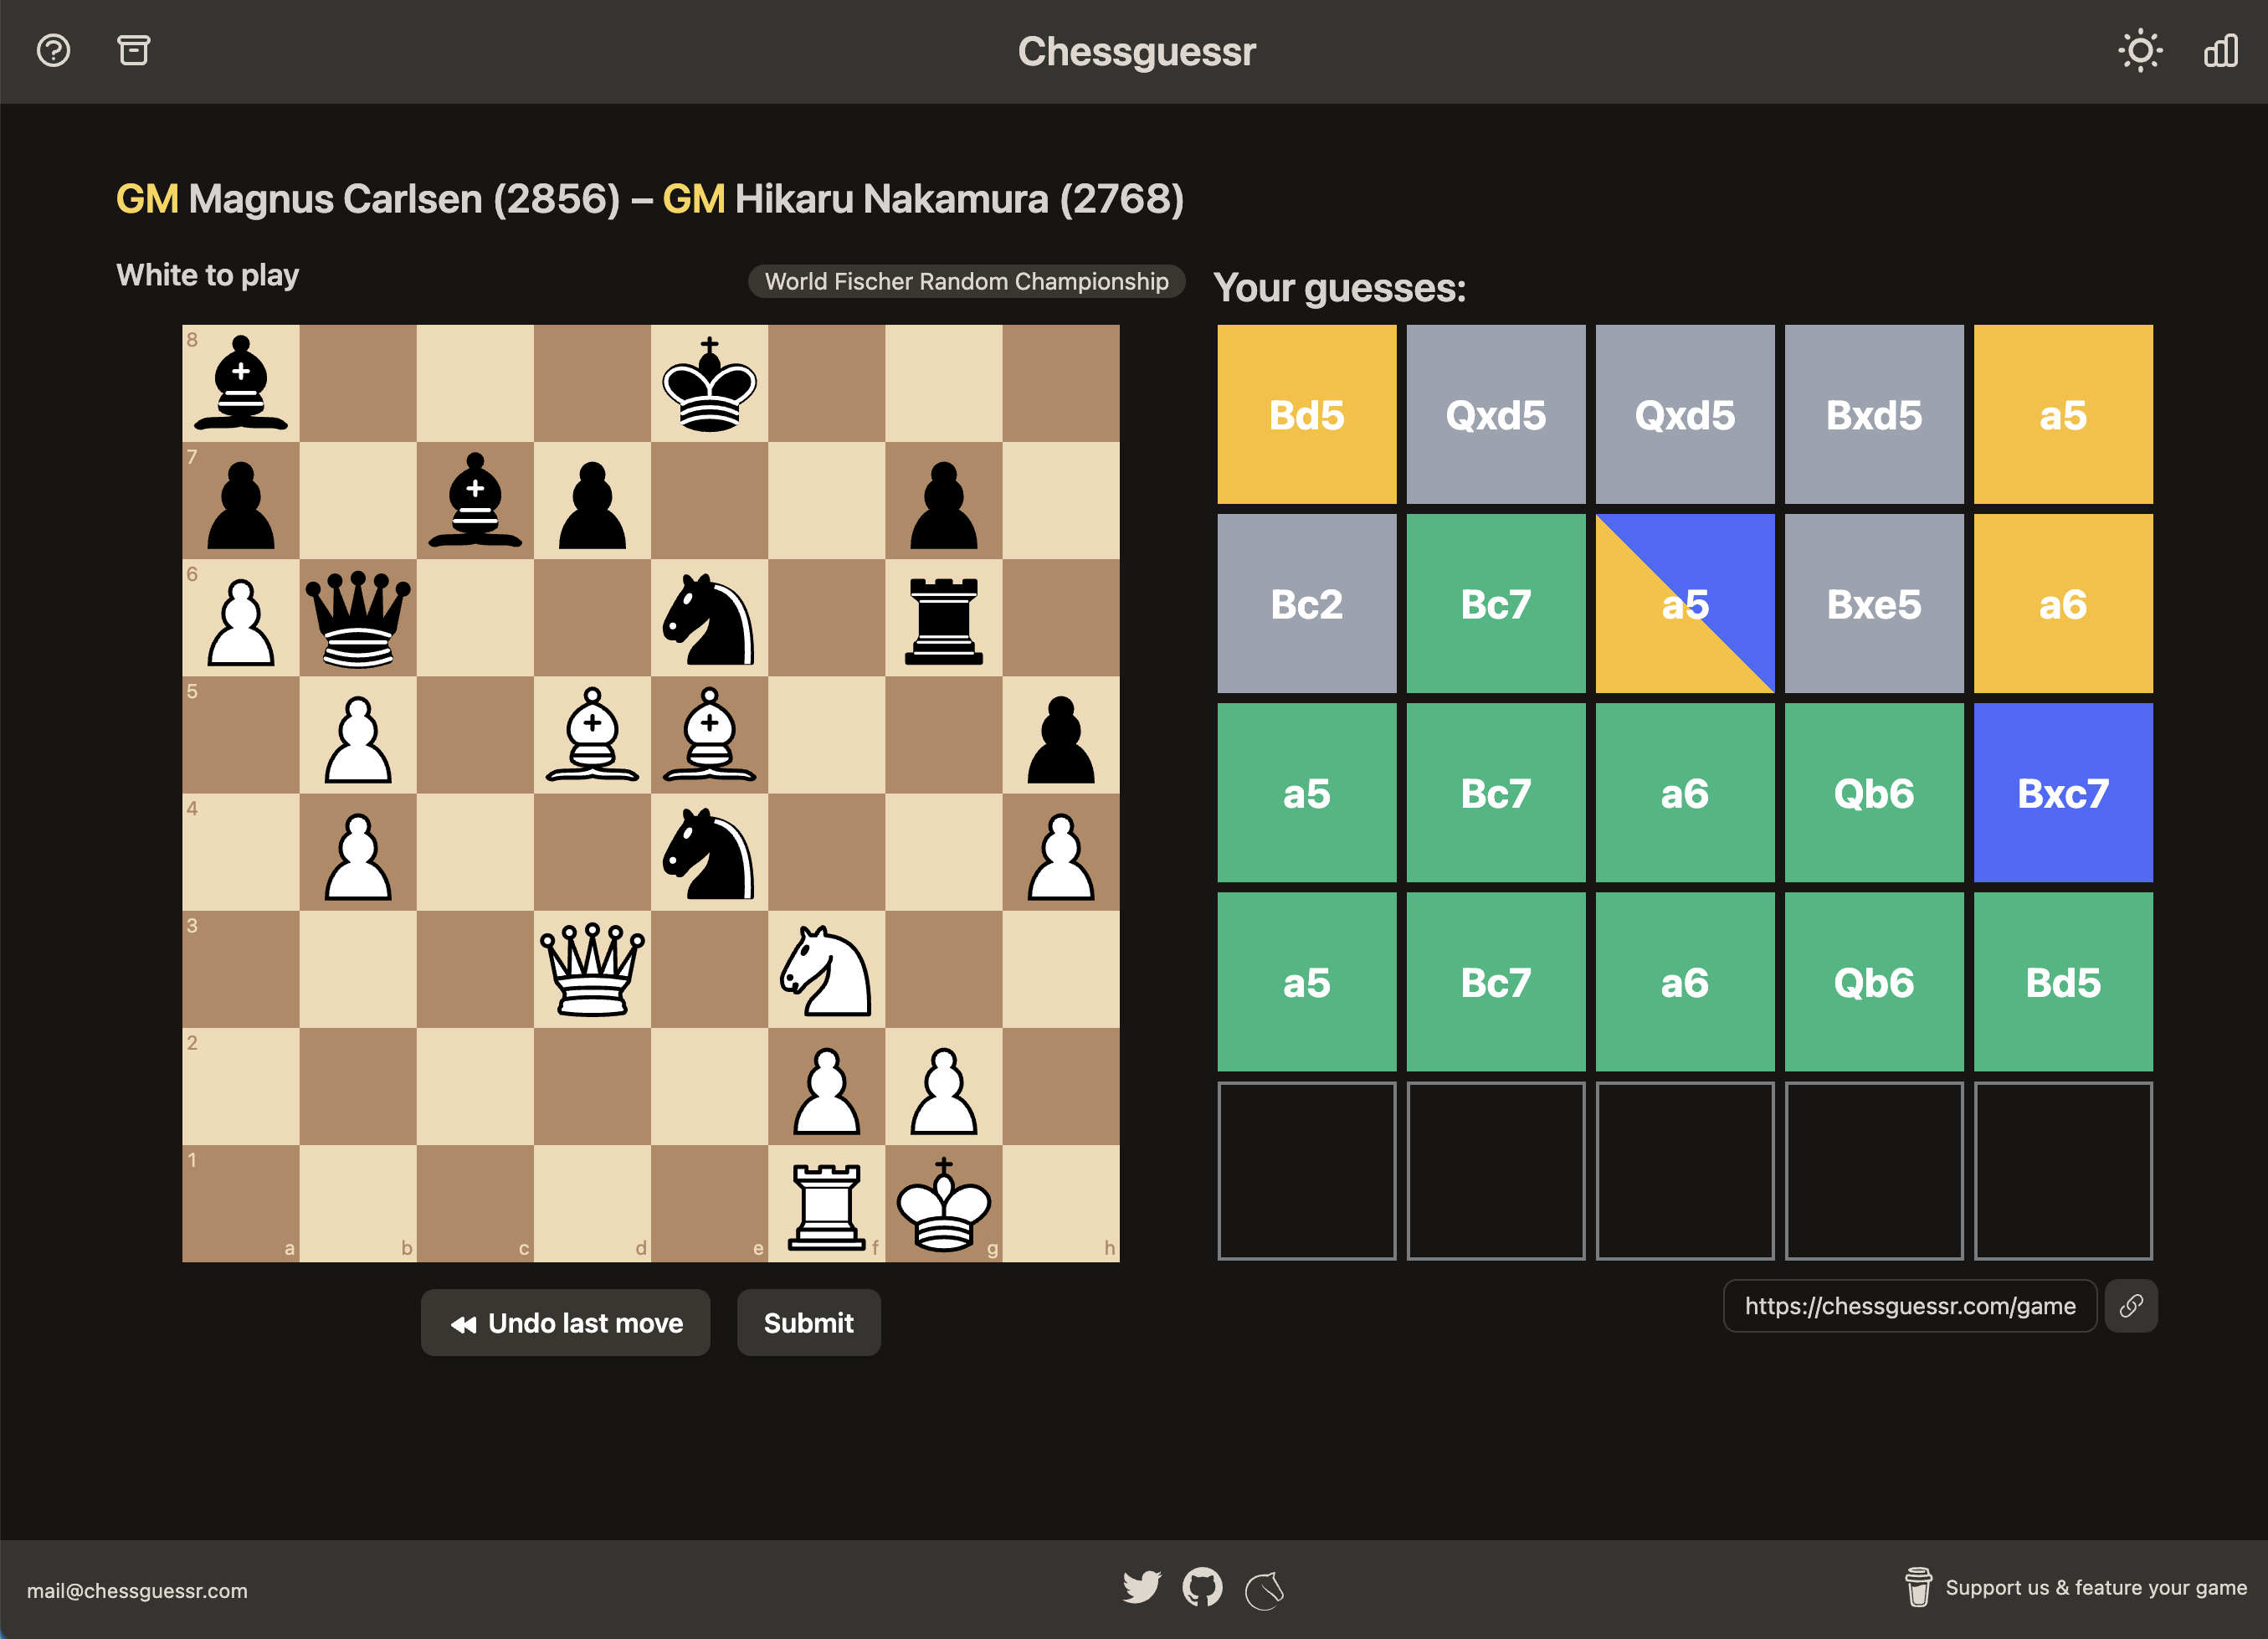Open the GitHub icon in footer
2268x1639 pixels.
[x=1202, y=1587]
